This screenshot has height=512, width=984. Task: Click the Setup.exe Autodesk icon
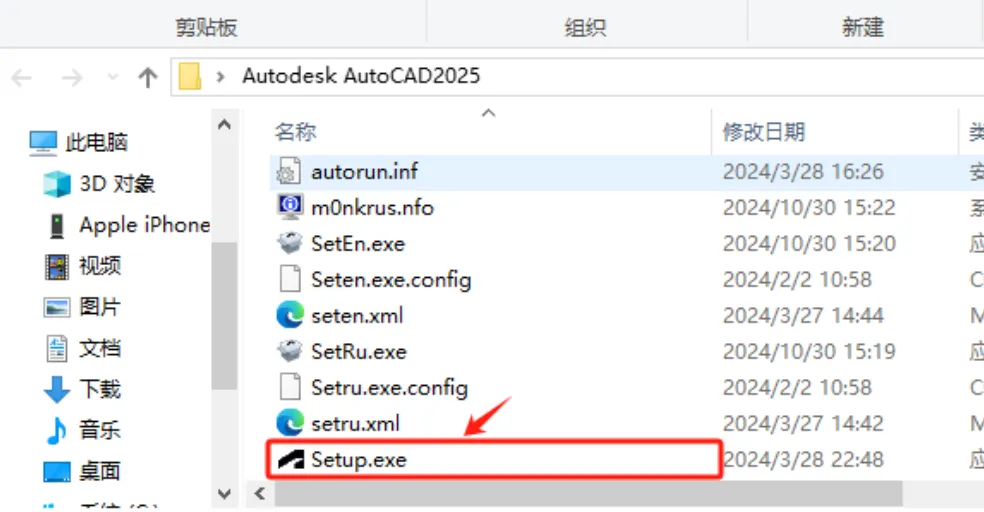pos(291,459)
